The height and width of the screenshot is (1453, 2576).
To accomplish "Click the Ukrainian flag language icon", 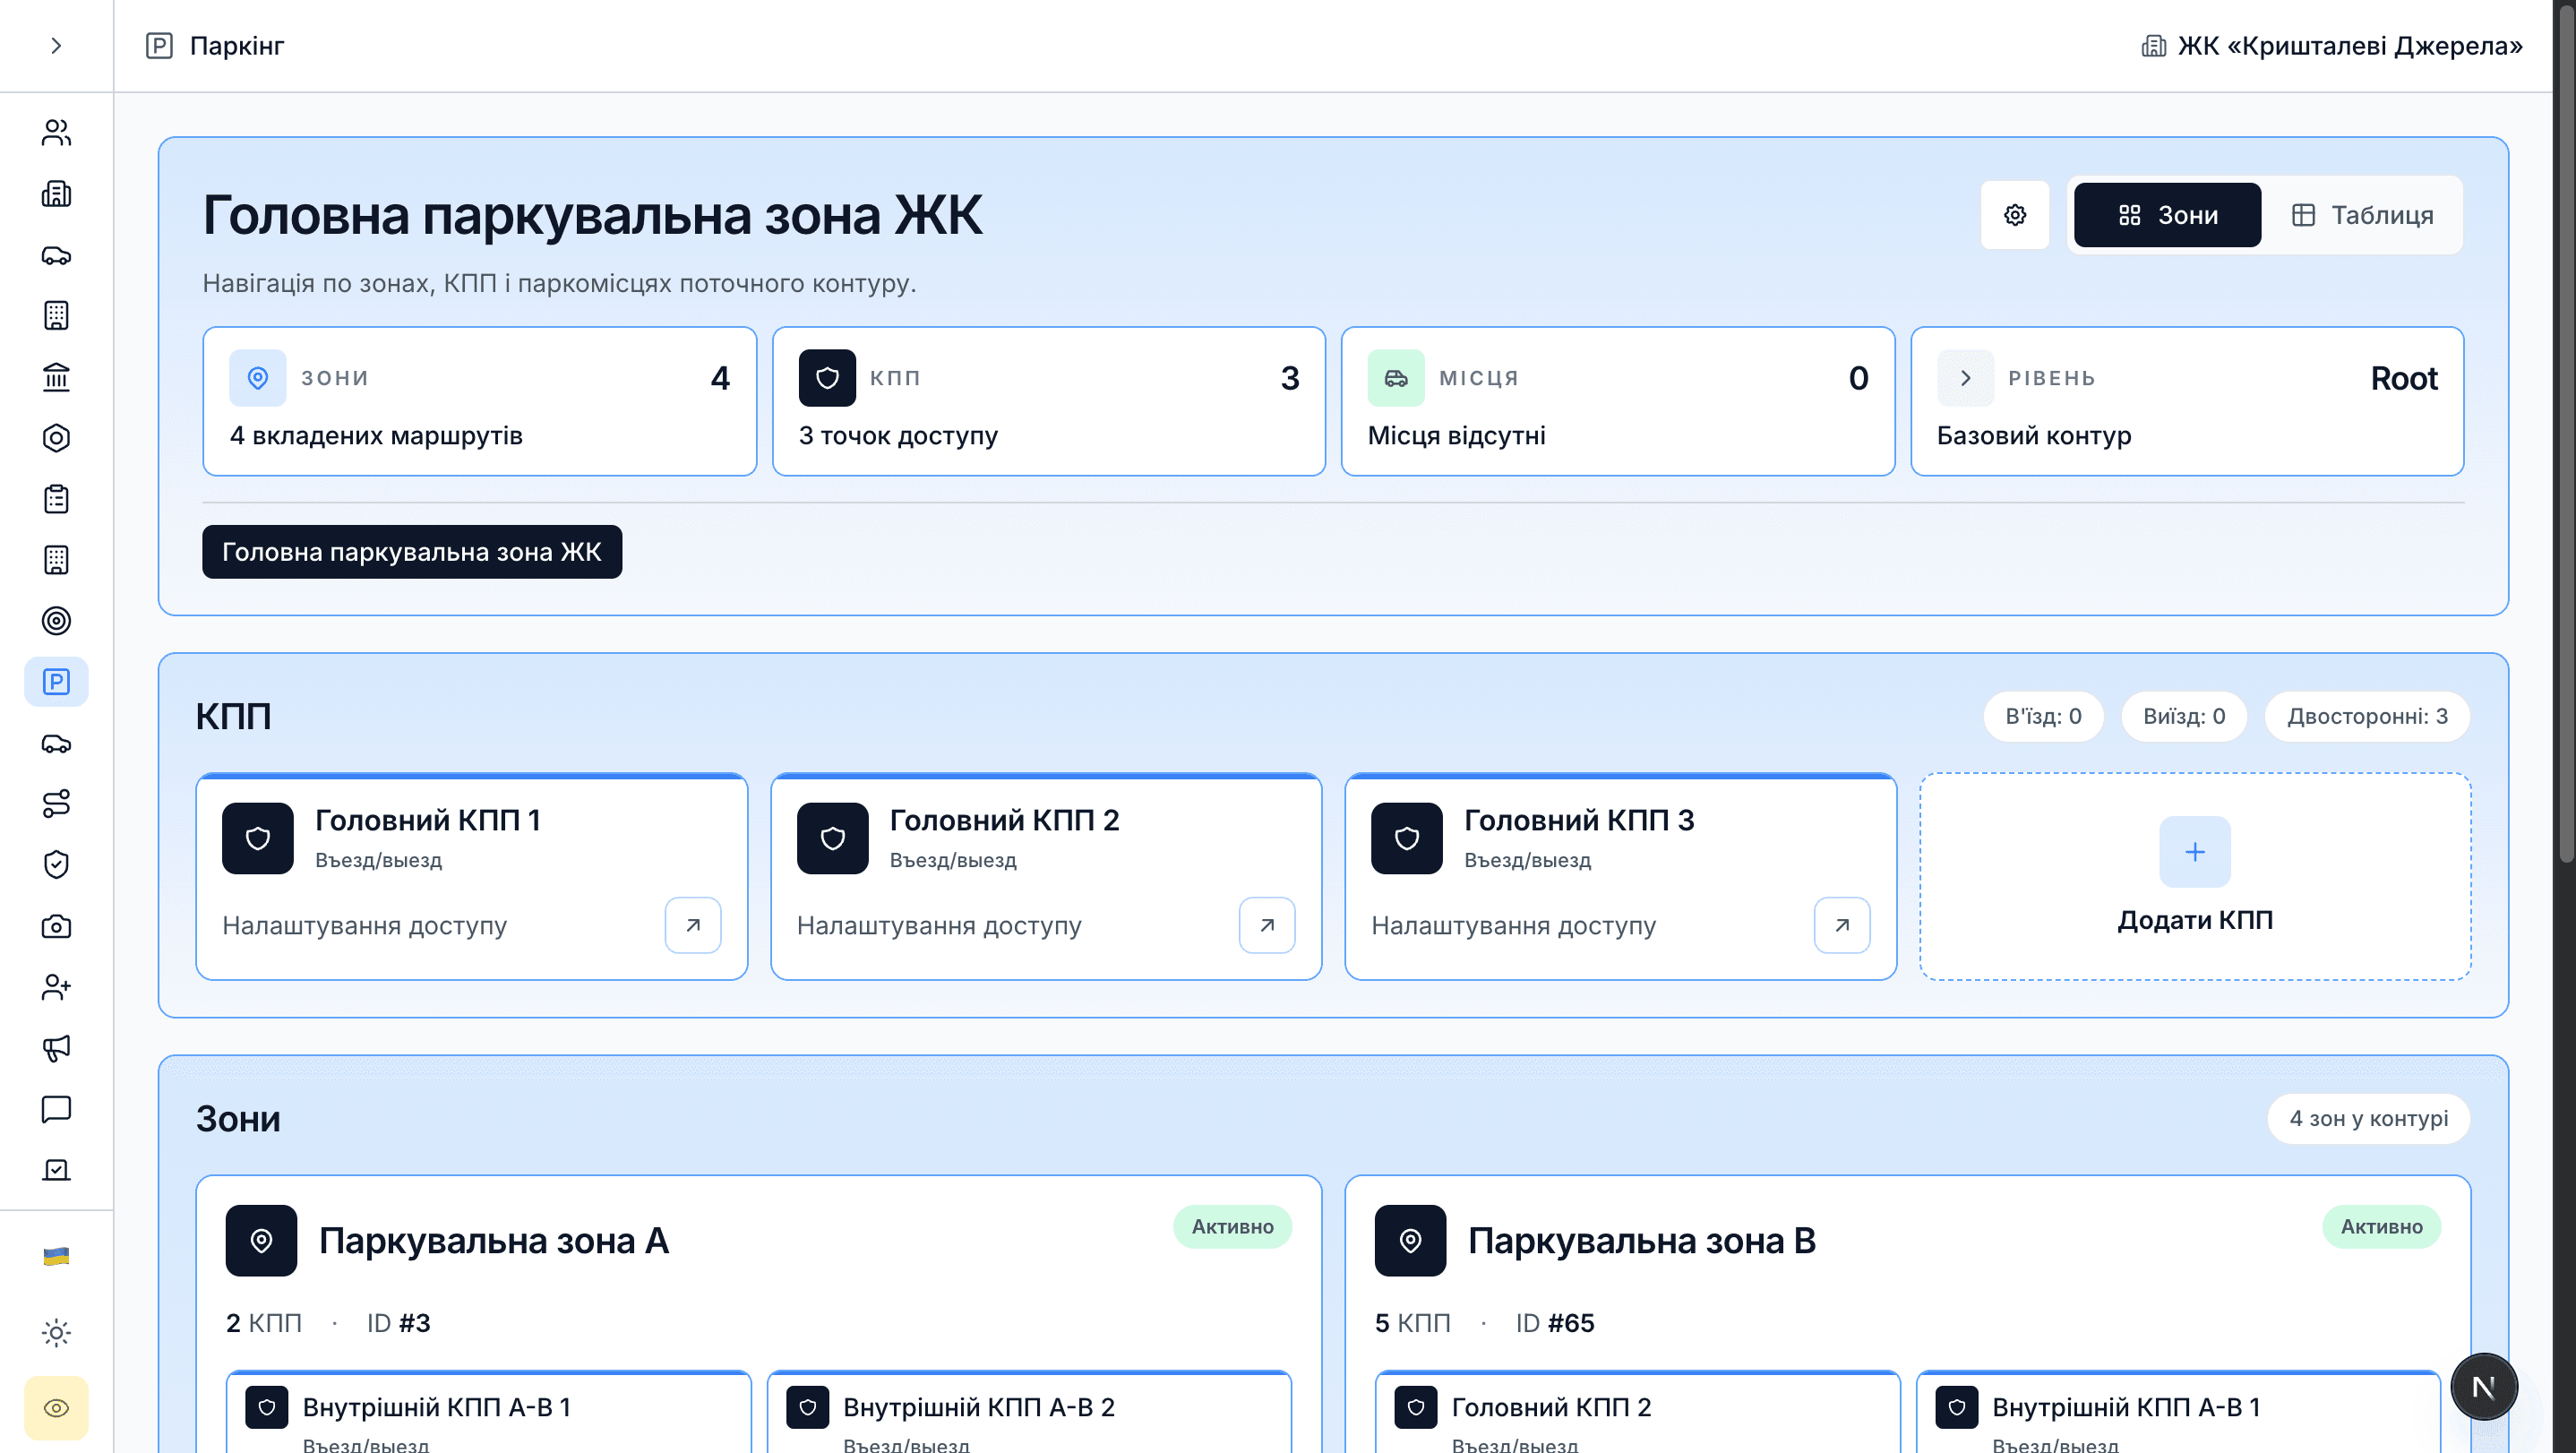I will (x=56, y=1257).
